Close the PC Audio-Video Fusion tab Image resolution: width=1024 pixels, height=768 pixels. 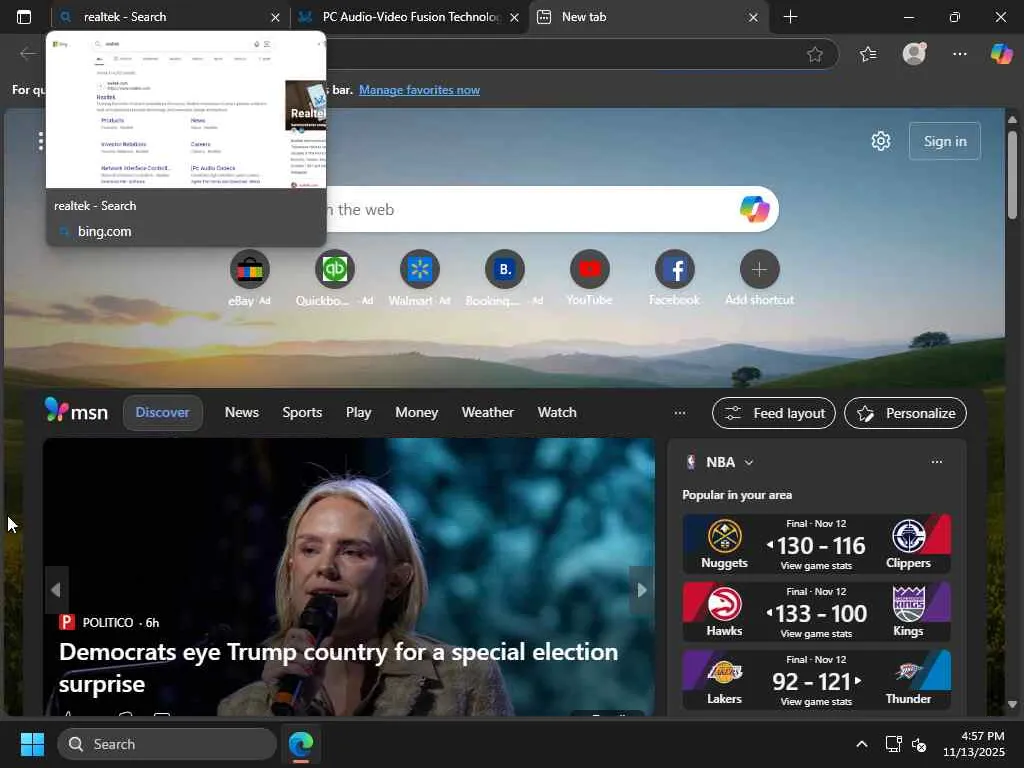click(x=515, y=18)
